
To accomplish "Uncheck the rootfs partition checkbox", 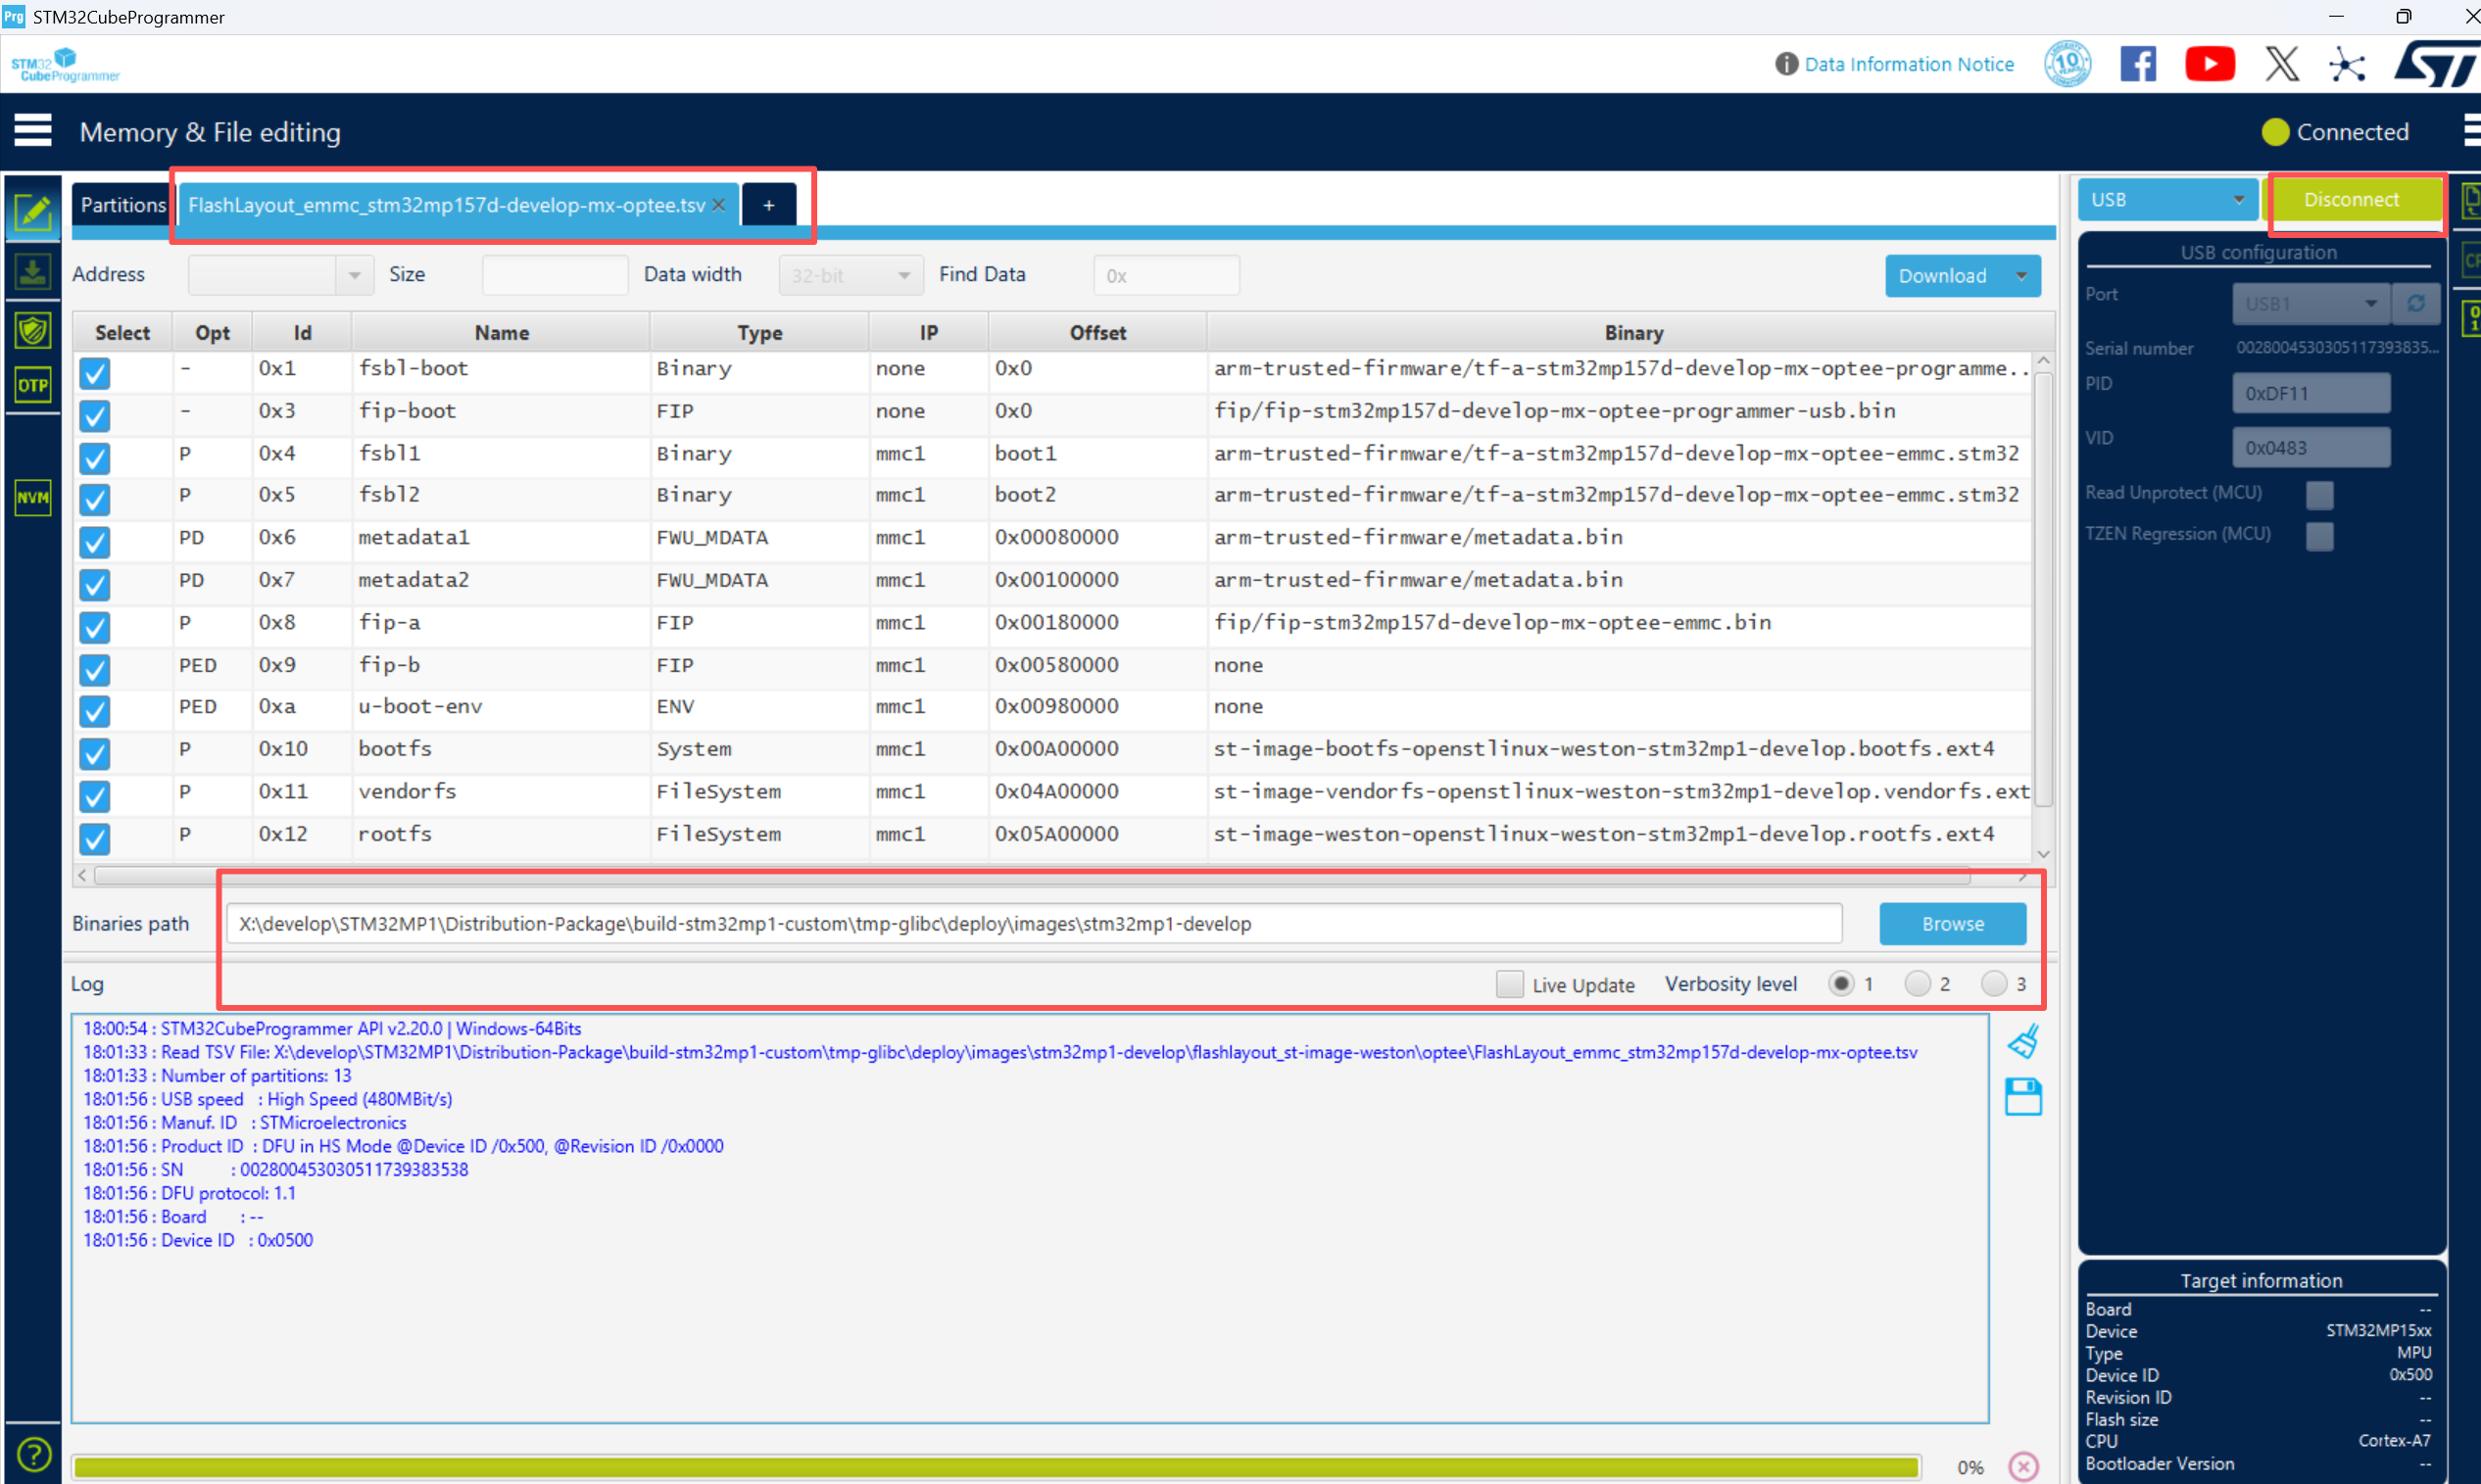I will point(95,837).
